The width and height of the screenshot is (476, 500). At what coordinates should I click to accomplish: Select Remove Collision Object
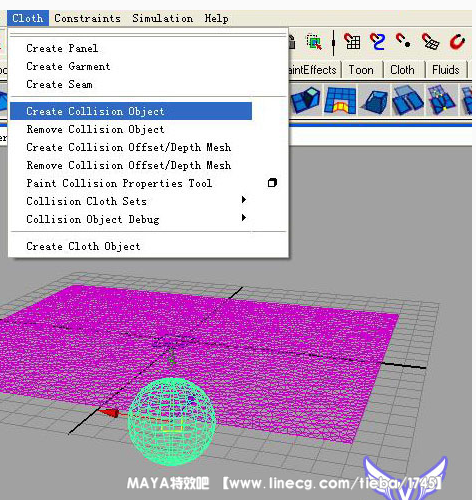click(95, 129)
